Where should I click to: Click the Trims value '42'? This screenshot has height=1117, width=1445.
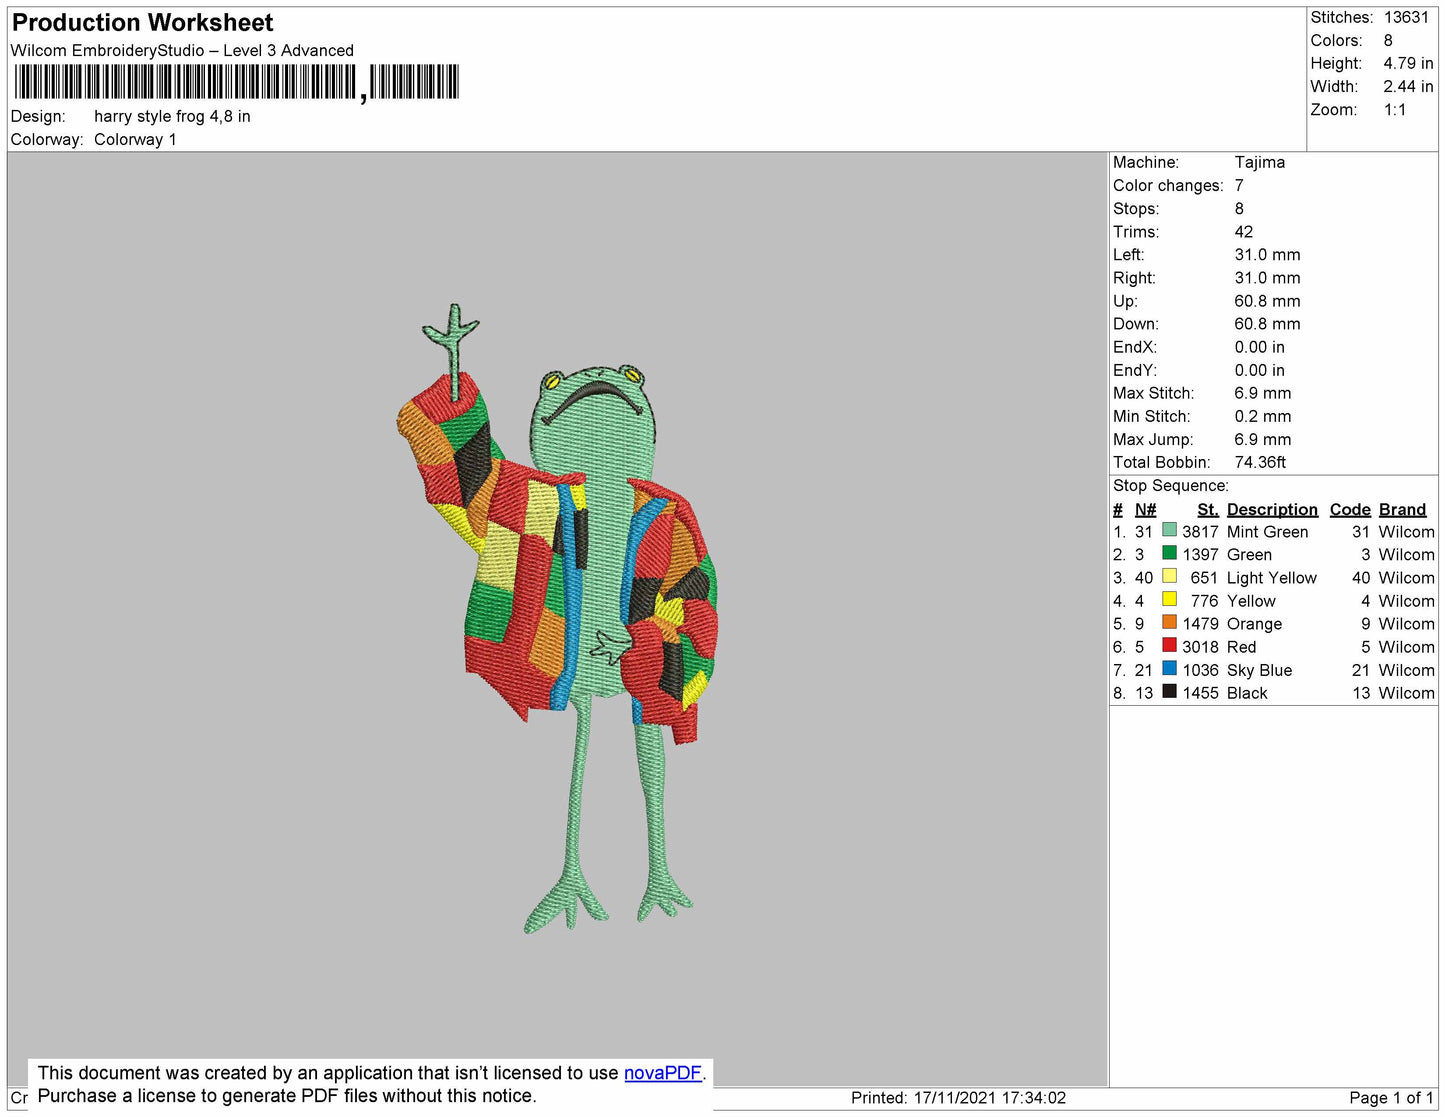1244,231
